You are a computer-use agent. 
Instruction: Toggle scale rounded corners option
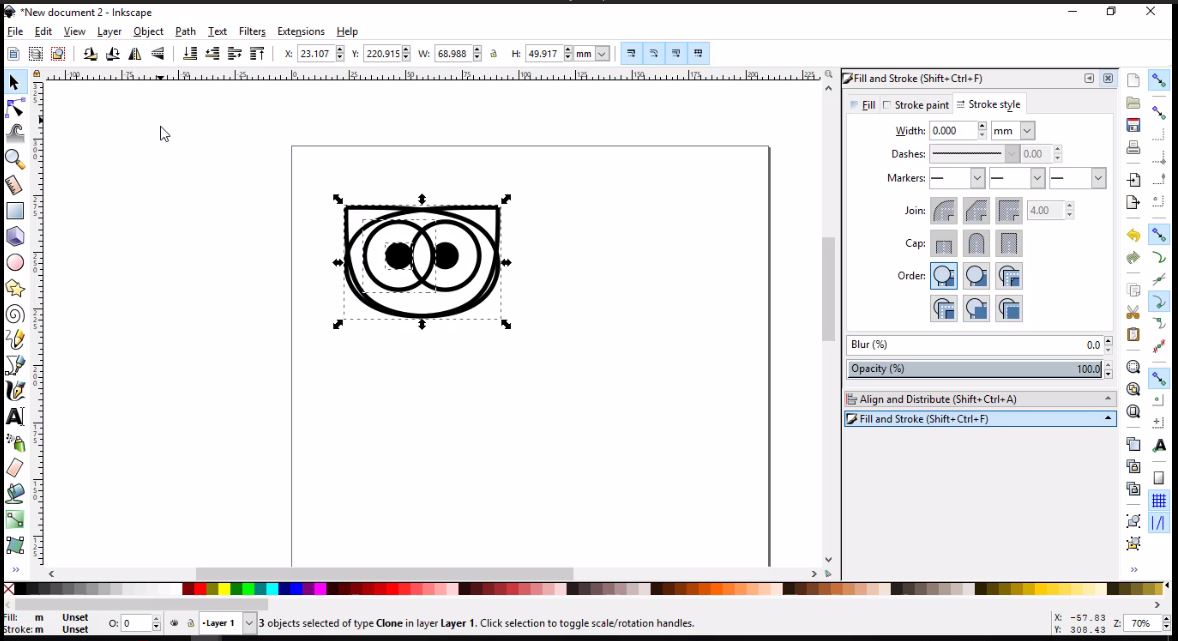654,53
